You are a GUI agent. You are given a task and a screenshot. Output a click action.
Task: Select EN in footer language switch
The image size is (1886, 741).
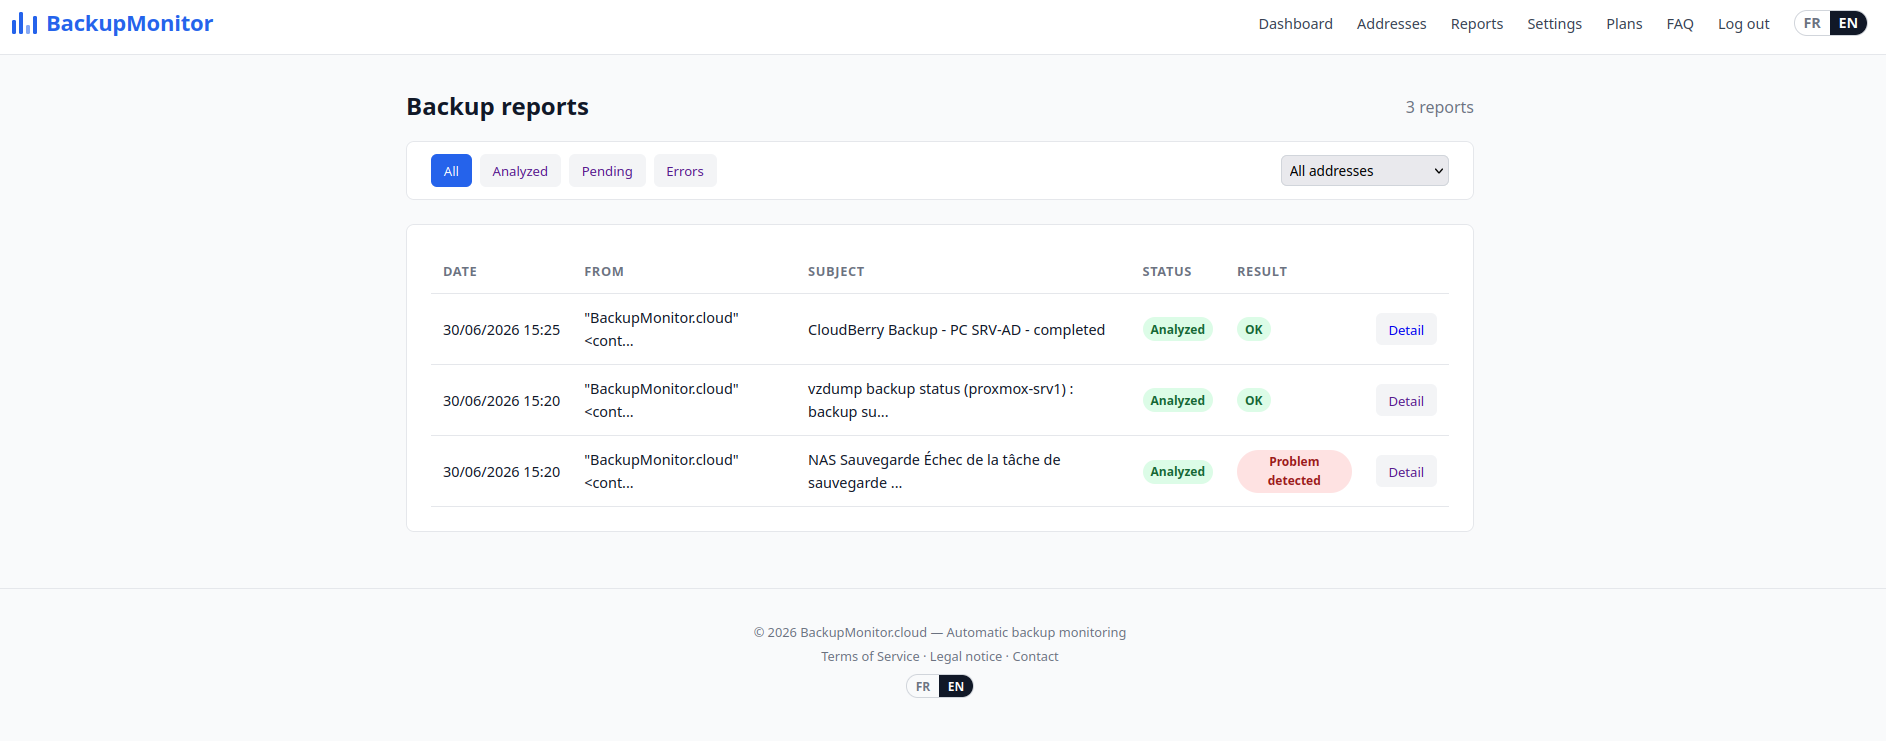[x=956, y=686]
